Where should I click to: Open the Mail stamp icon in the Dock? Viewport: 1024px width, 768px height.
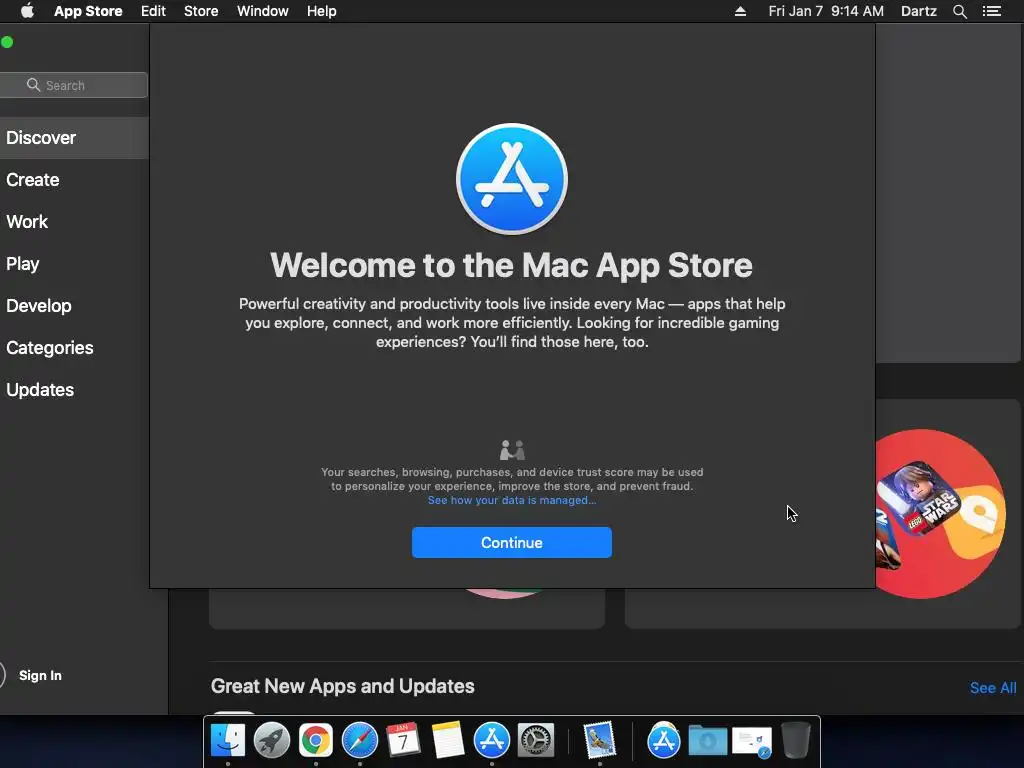point(600,741)
